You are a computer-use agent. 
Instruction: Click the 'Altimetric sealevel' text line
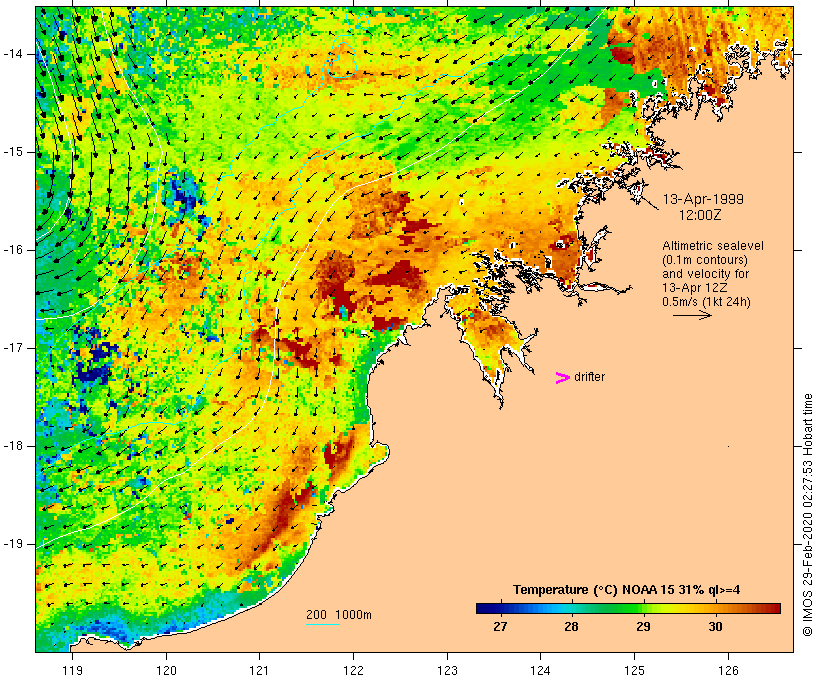pos(712,246)
